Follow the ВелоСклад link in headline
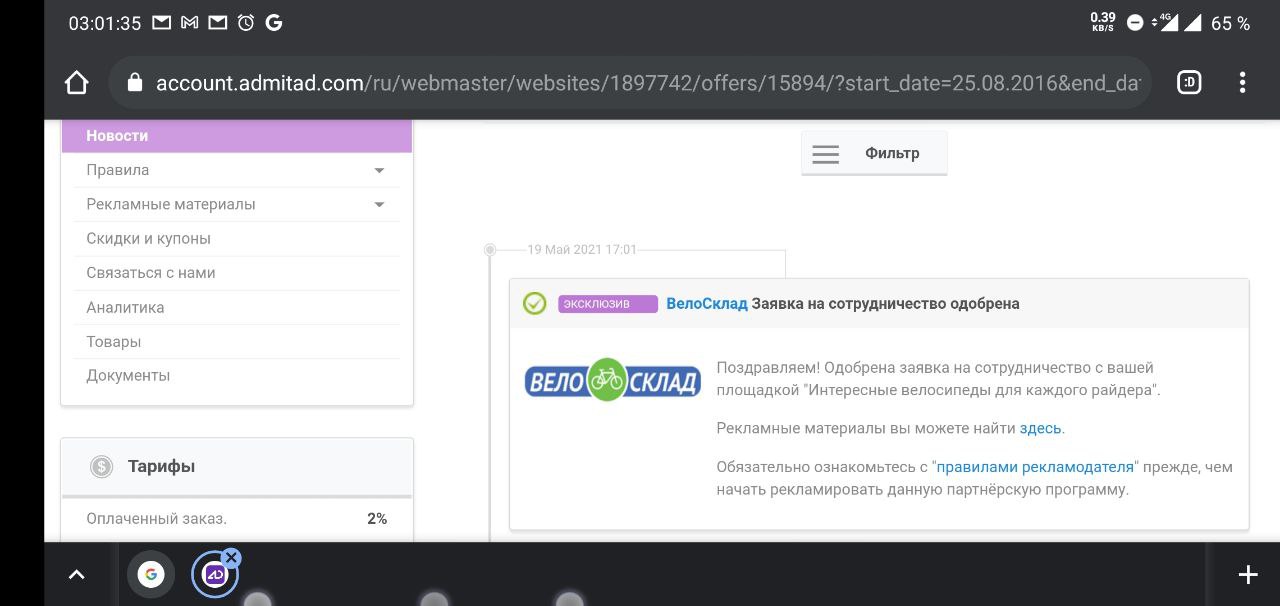Image resolution: width=1280 pixels, height=606 pixels. [707, 304]
